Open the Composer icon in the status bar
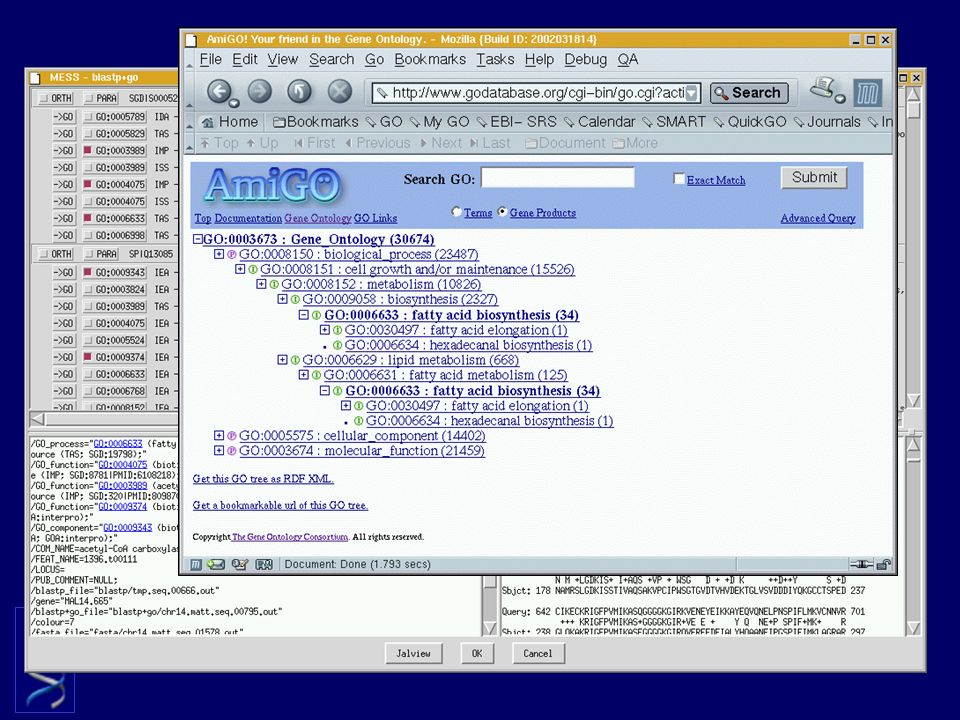The image size is (960, 720). tap(240, 564)
